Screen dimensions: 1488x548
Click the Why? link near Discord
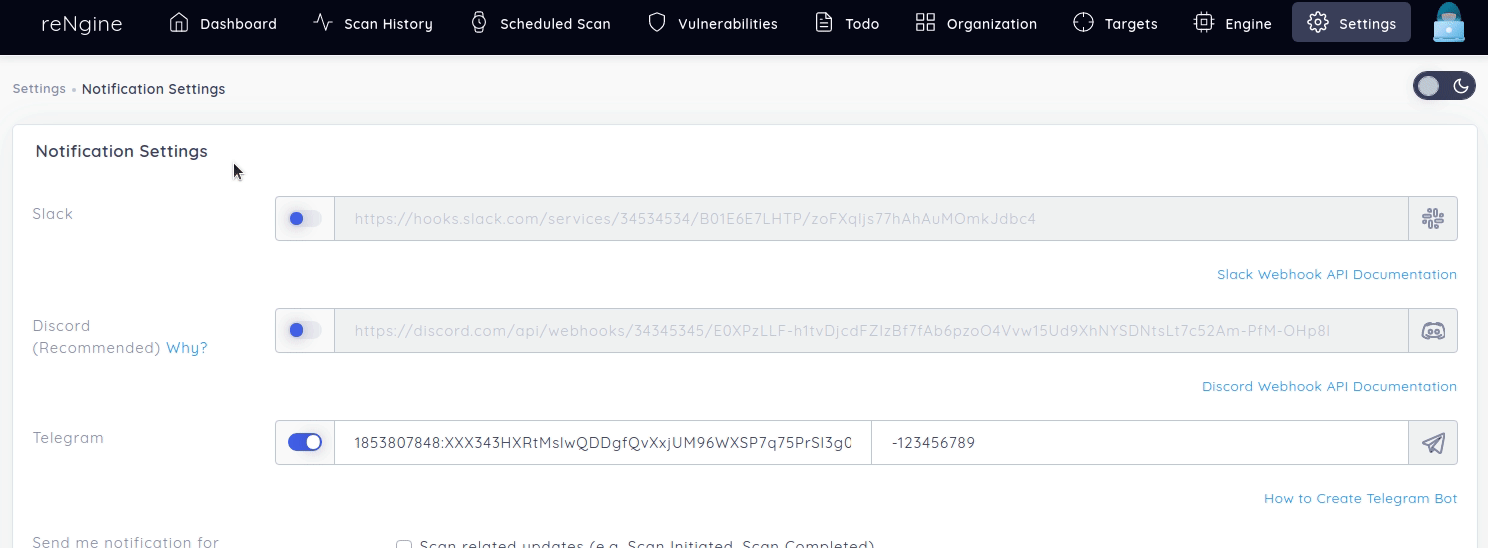click(x=187, y=348)
